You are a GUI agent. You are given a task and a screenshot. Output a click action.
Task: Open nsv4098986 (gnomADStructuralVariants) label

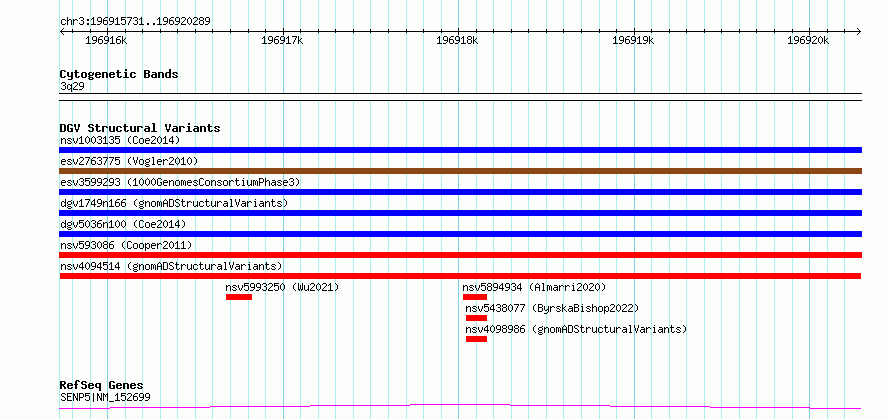[x=576, y=329]
